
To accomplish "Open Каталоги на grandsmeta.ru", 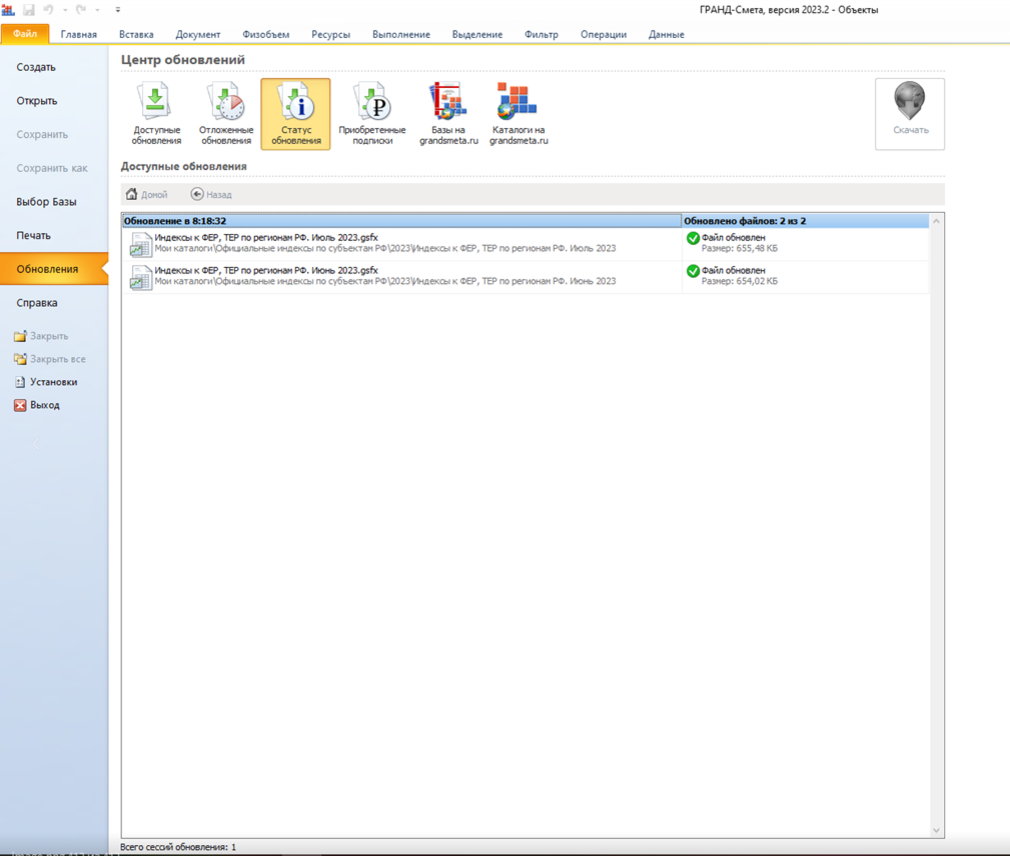I will (518, 114).
